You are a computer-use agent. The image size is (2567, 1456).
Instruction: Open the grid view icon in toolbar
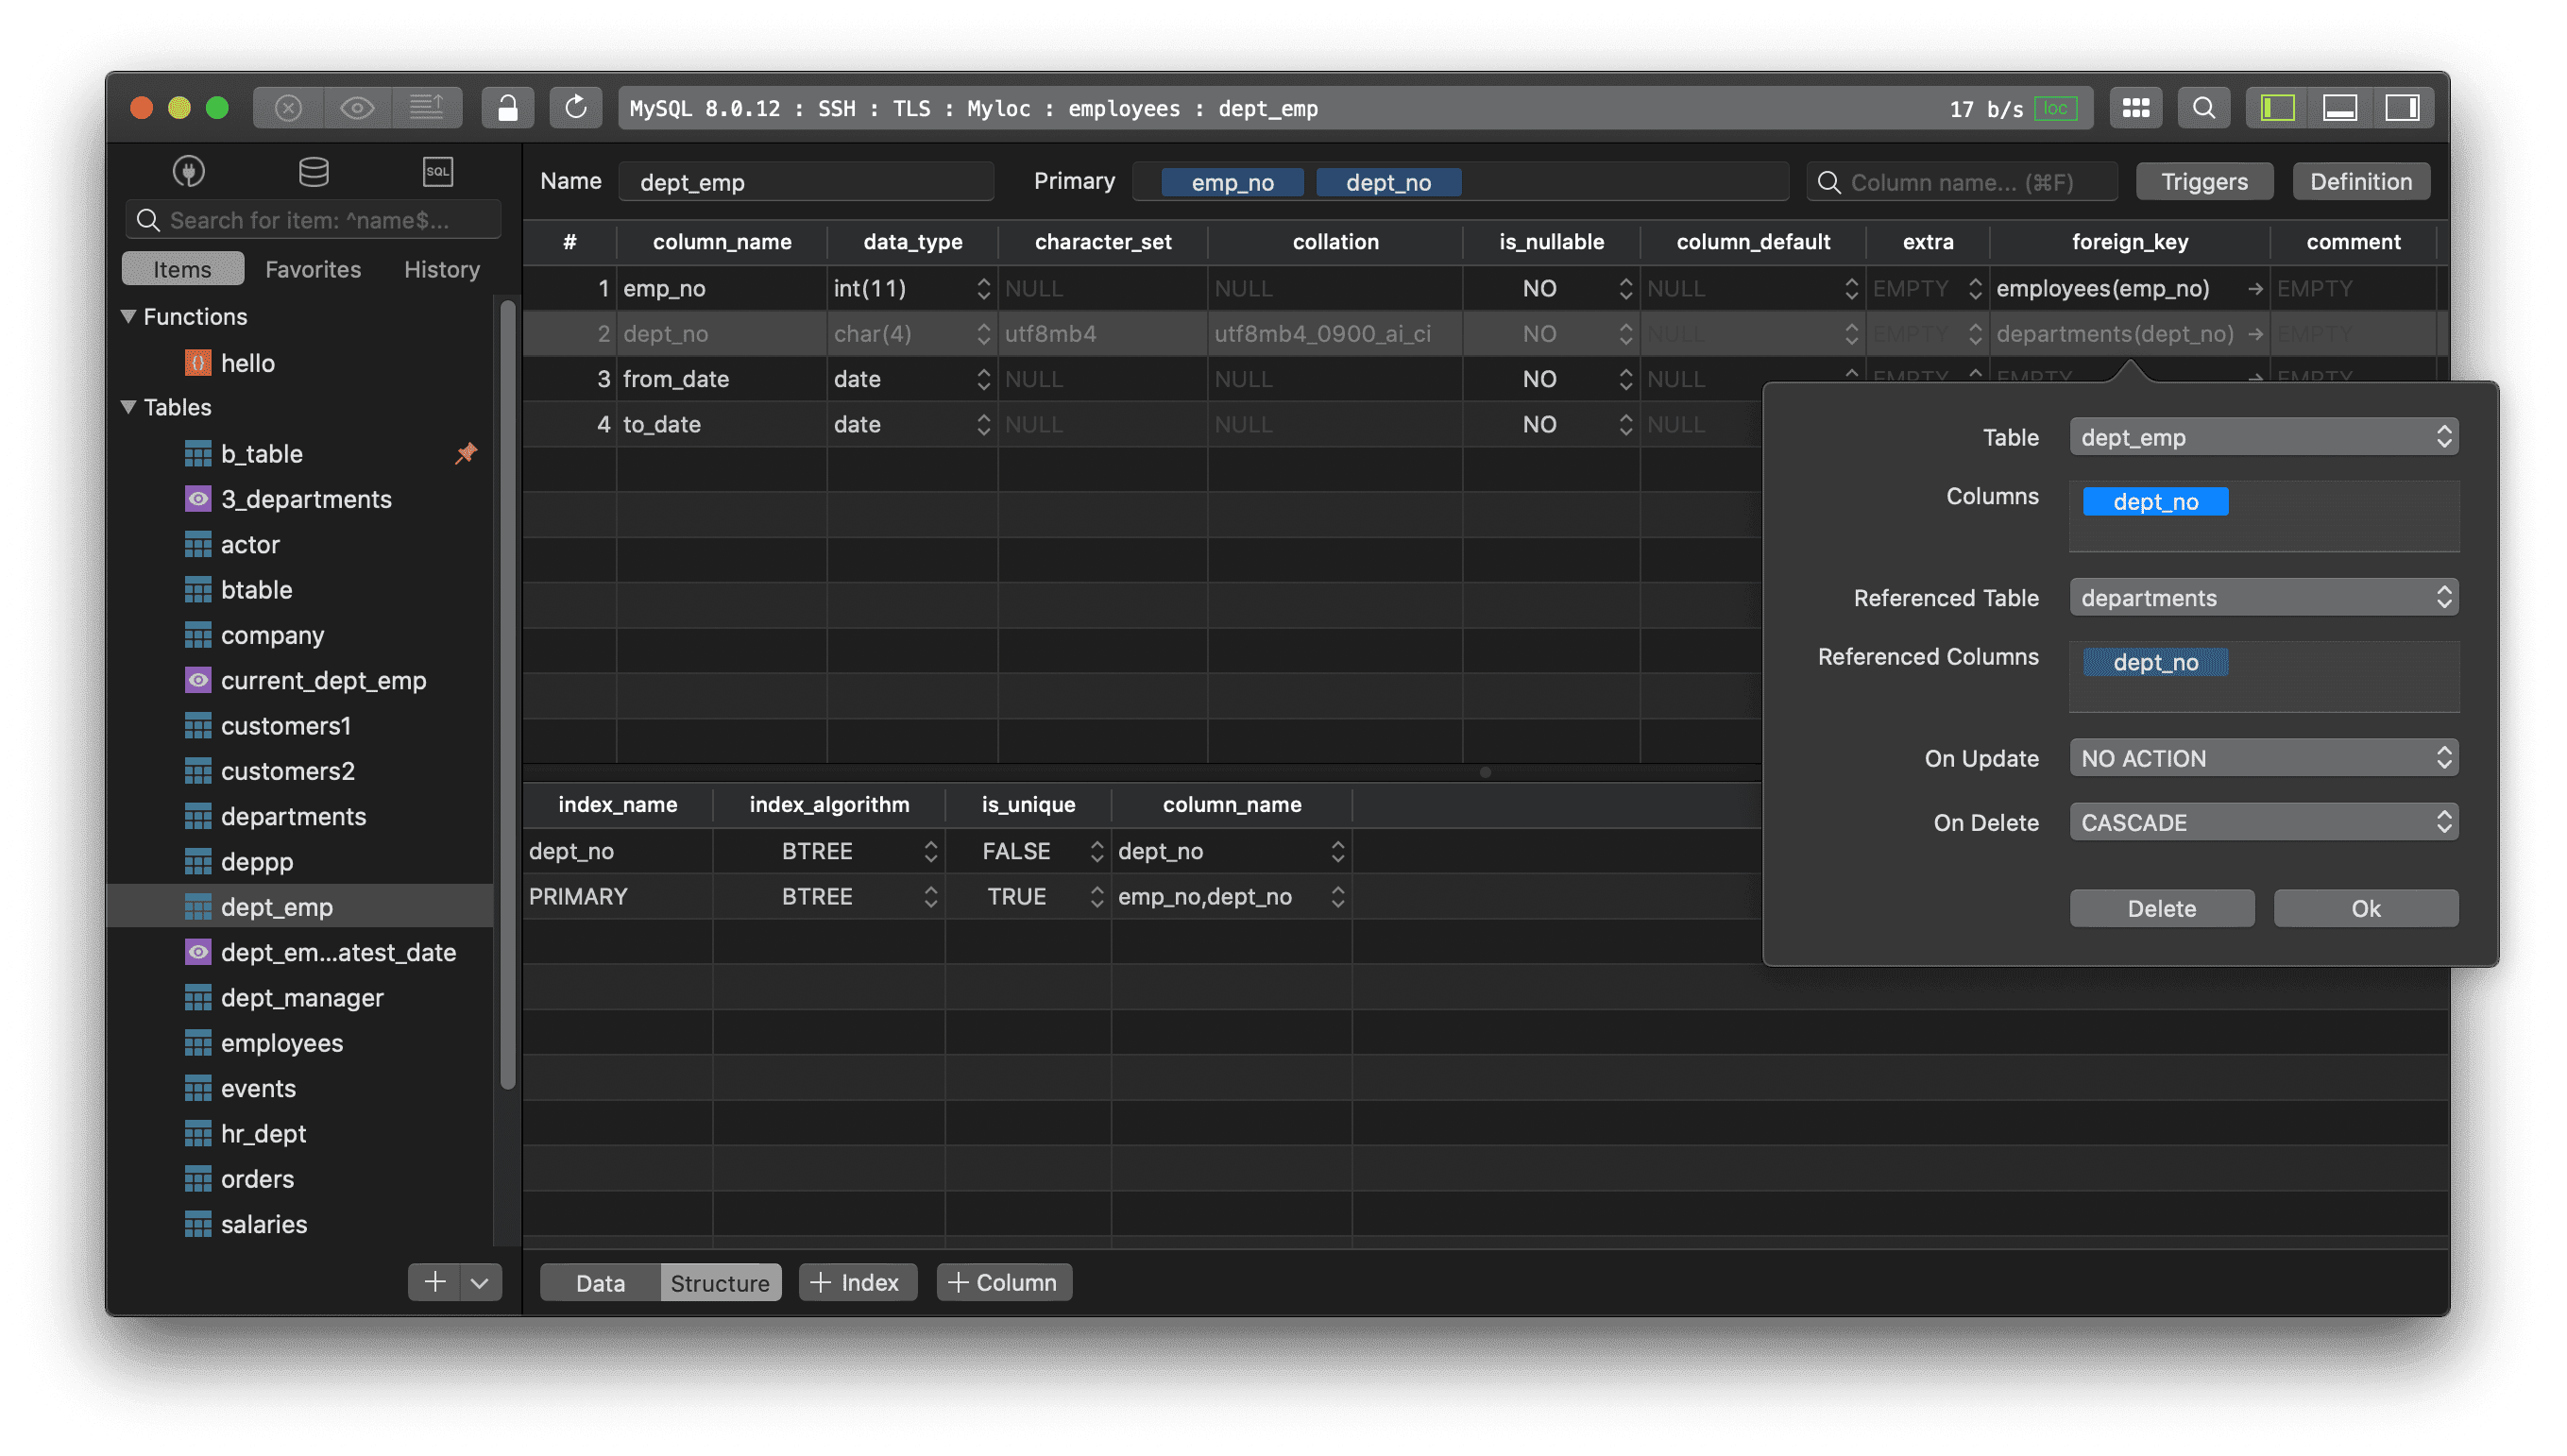tap(2137, 108)
